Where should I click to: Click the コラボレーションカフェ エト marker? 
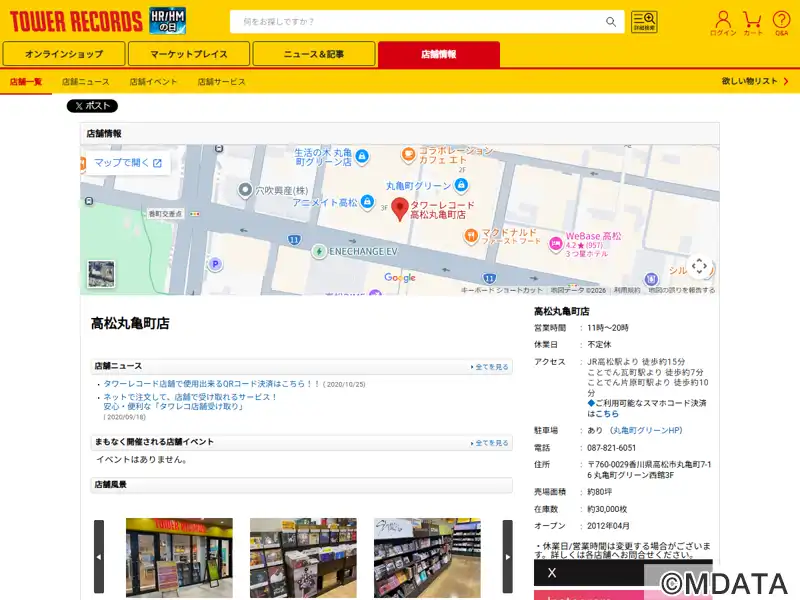pyautogui.click(x=408, y=154)
